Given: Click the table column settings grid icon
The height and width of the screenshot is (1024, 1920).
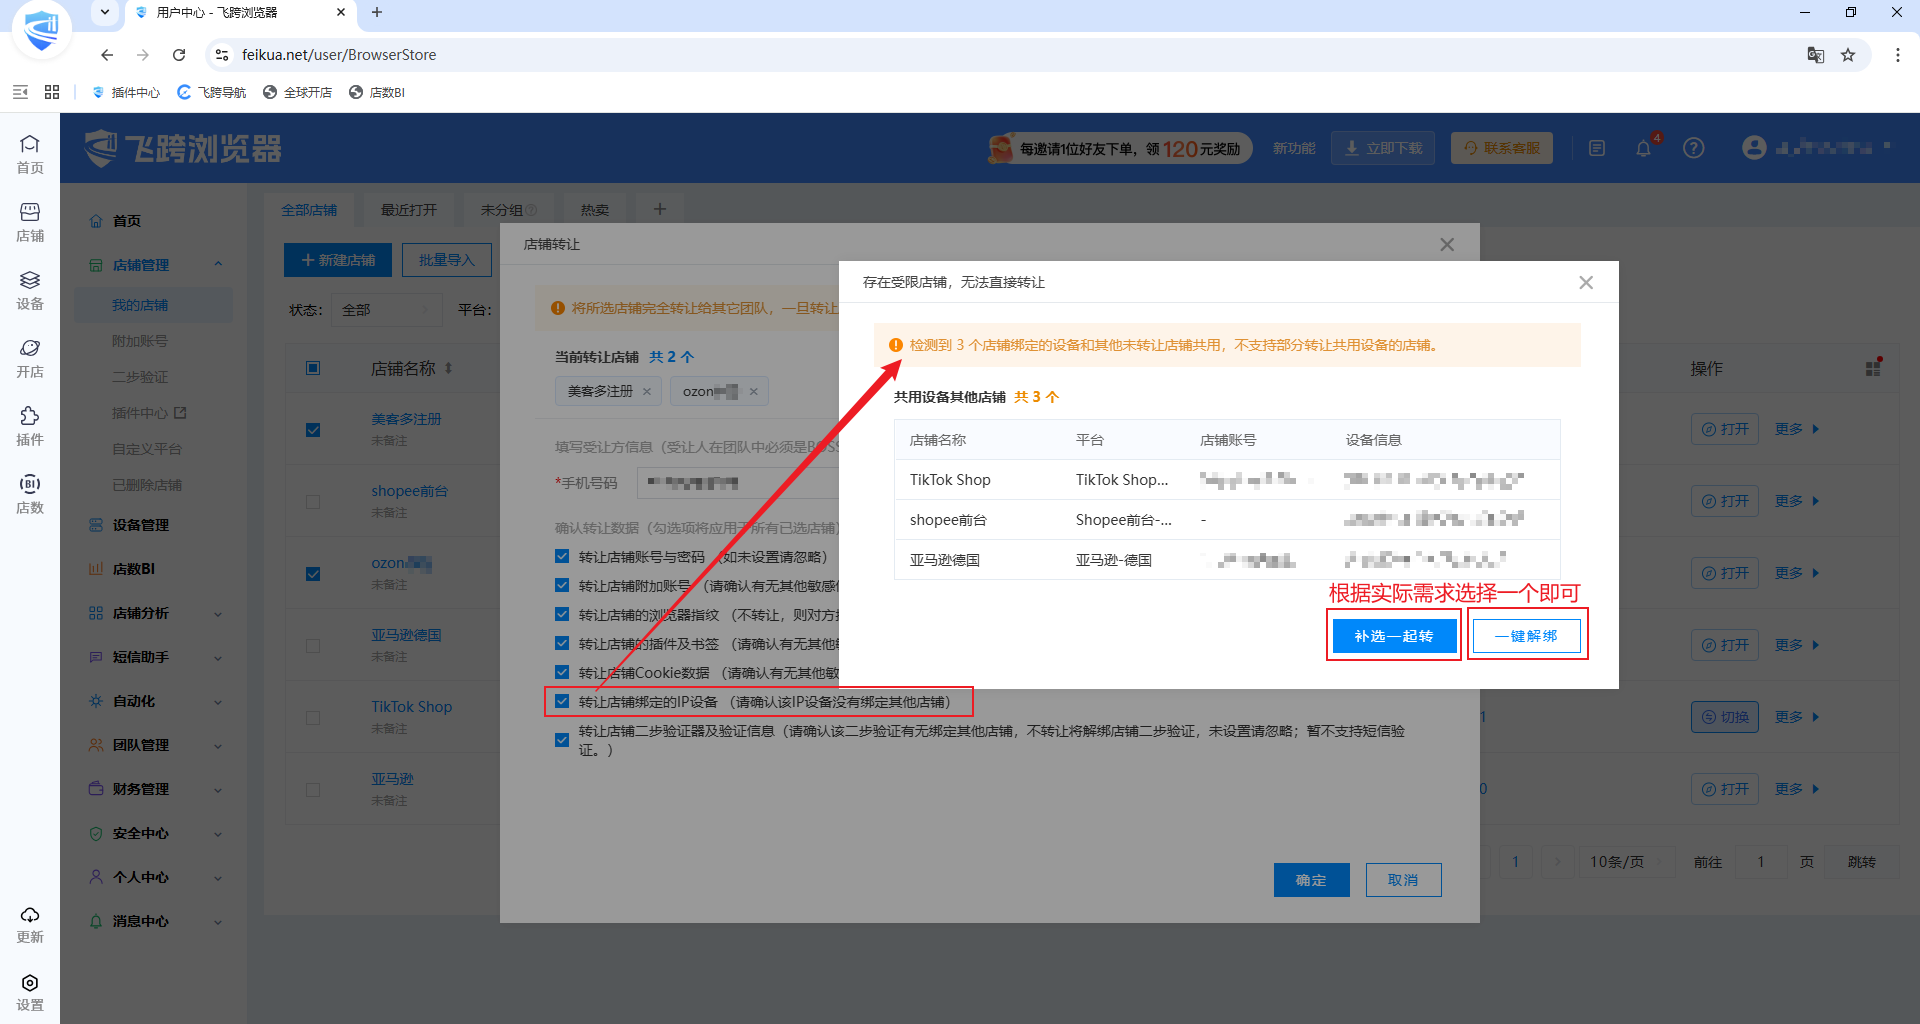Looking at the screenshot, I should coord(1873,368).
